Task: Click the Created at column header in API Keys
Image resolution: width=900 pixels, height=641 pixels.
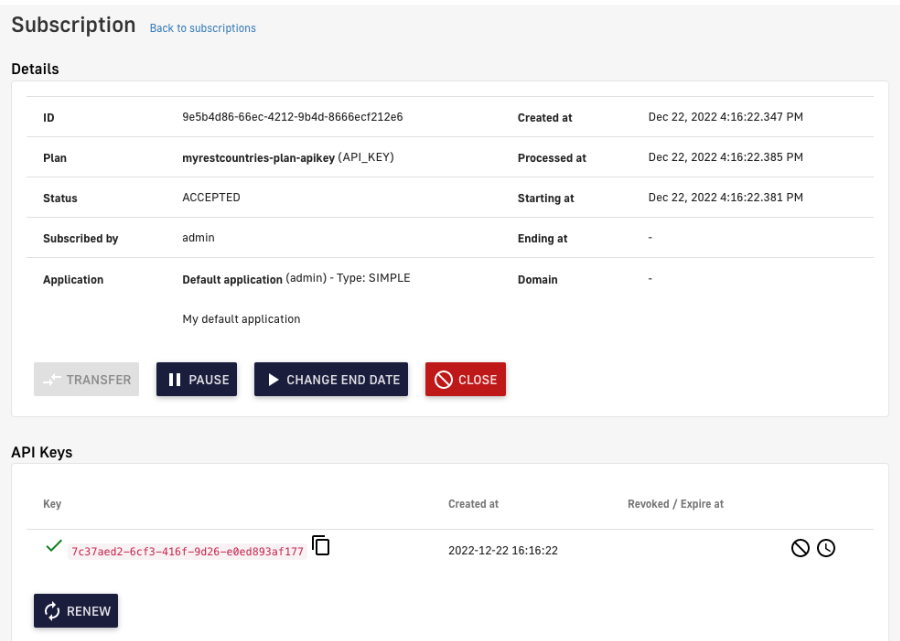Action: click(473, 504)
